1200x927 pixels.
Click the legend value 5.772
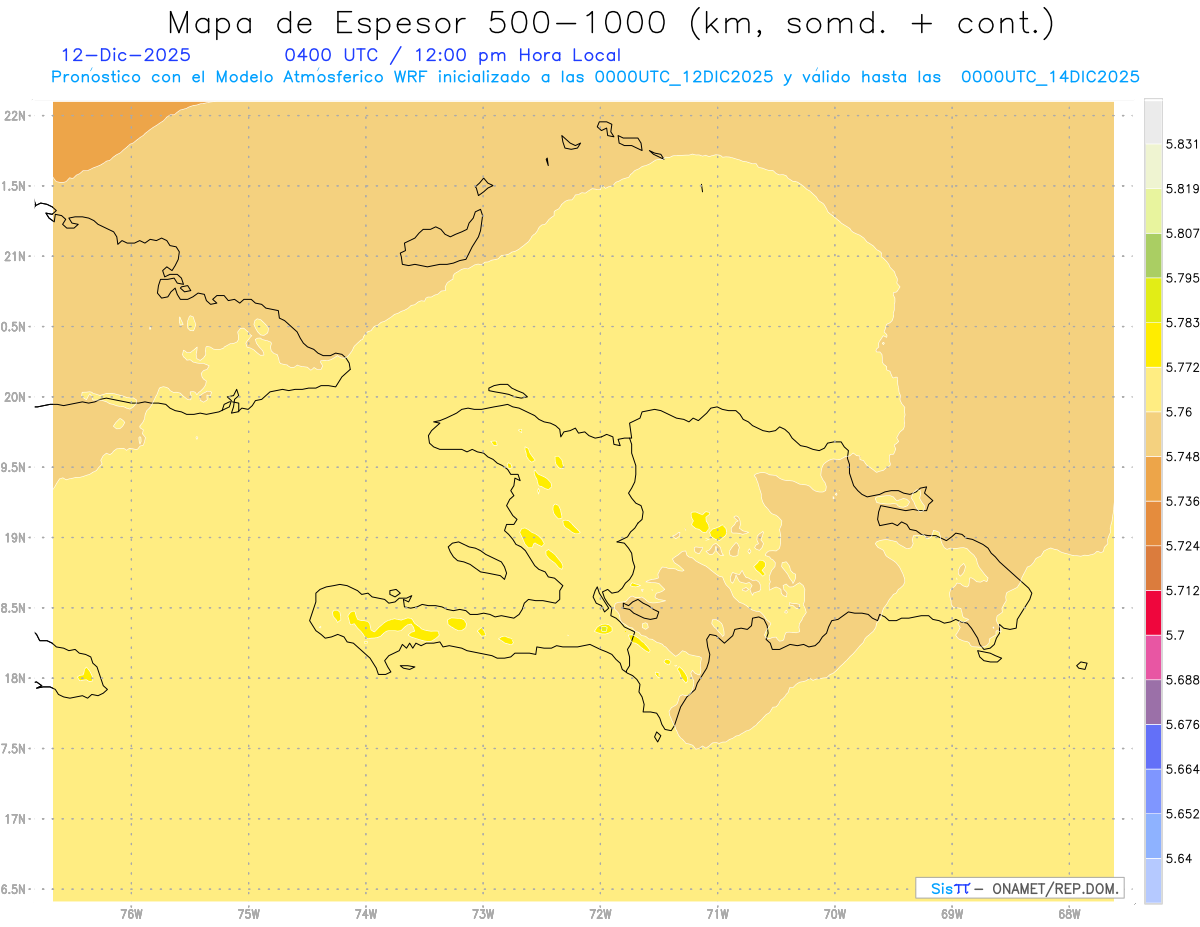(x=1183, y=367)
